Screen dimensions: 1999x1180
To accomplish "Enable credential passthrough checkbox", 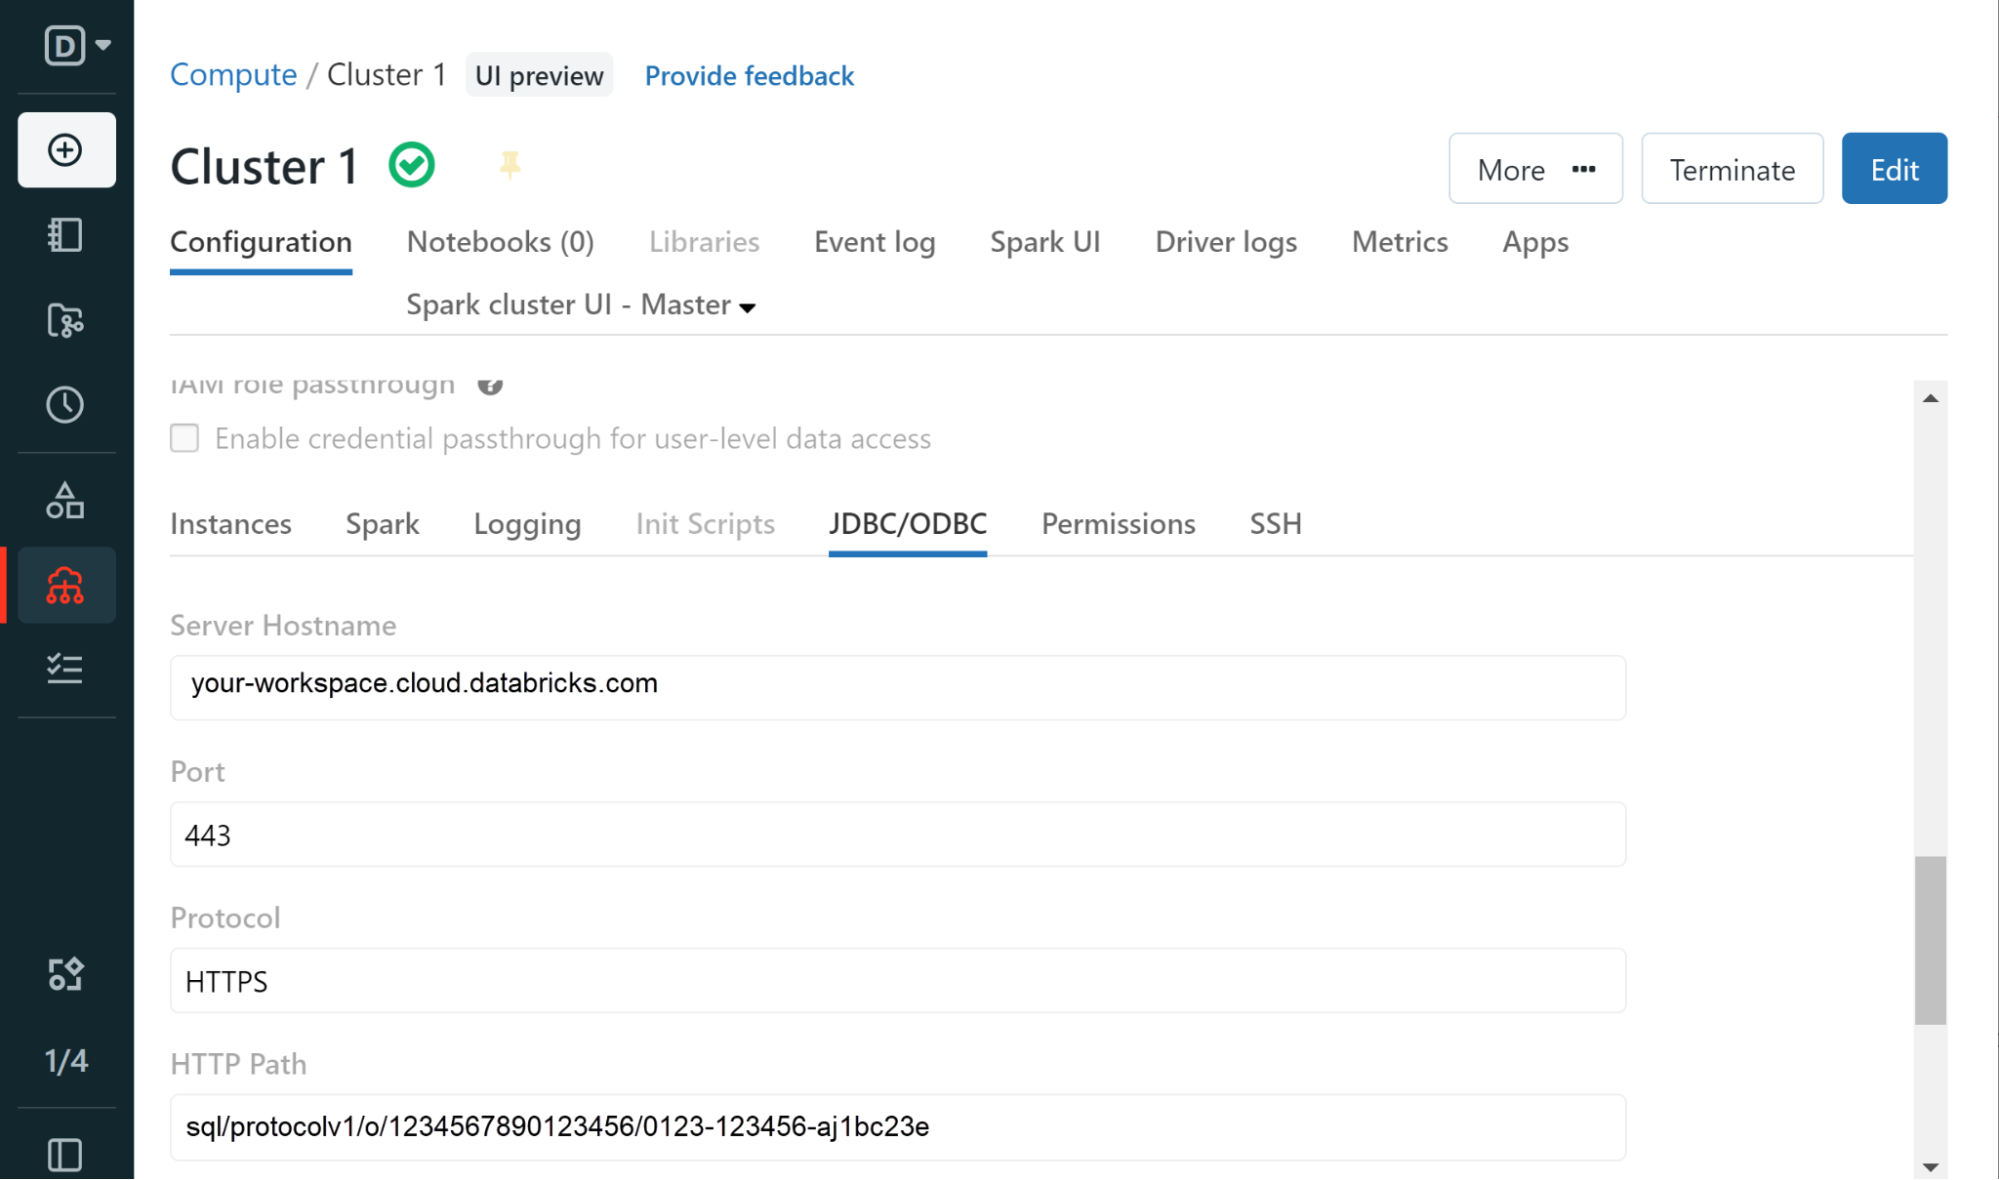I will [x=185, y=438].
